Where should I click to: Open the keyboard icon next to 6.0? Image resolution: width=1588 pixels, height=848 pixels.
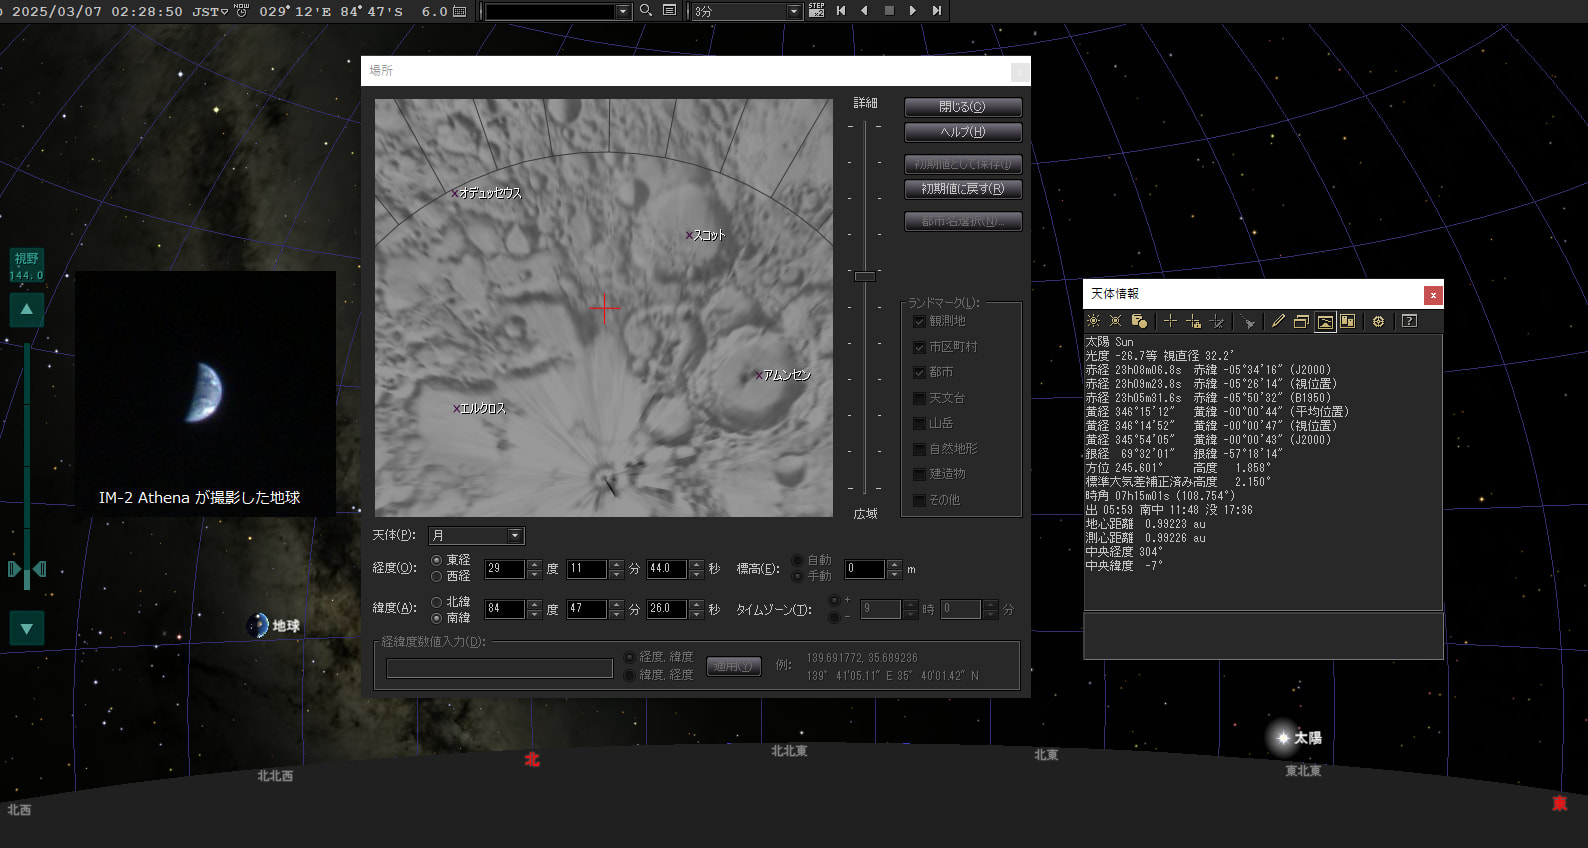coord(460,11)
